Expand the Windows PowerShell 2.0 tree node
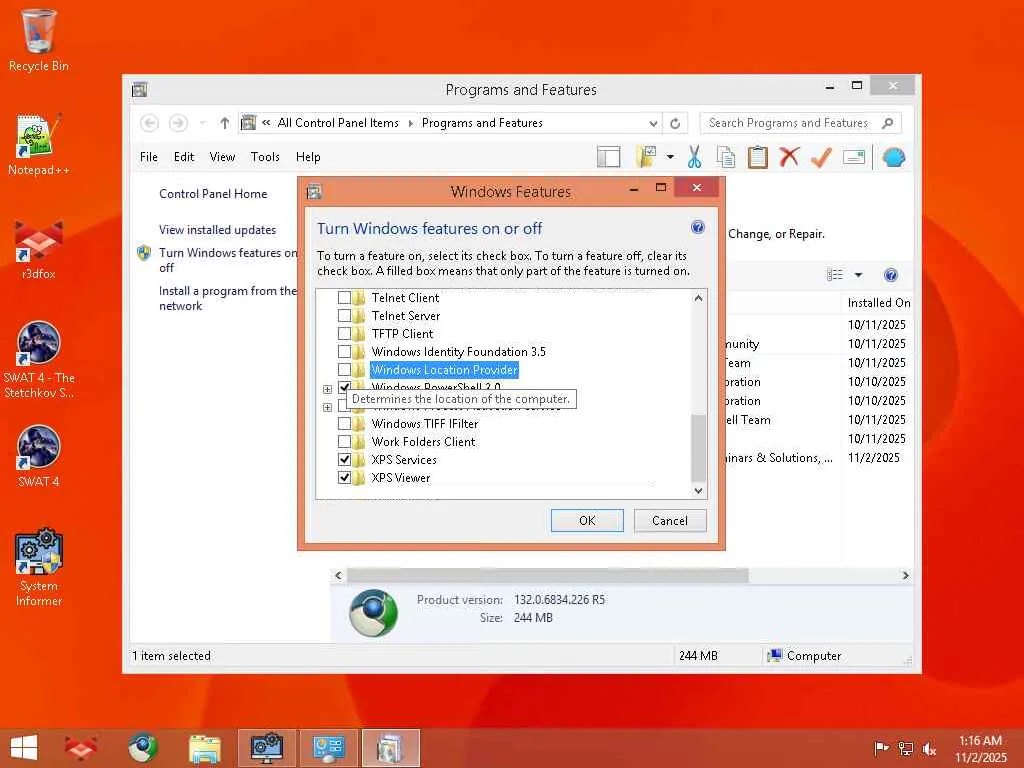 tap(327, 389)
